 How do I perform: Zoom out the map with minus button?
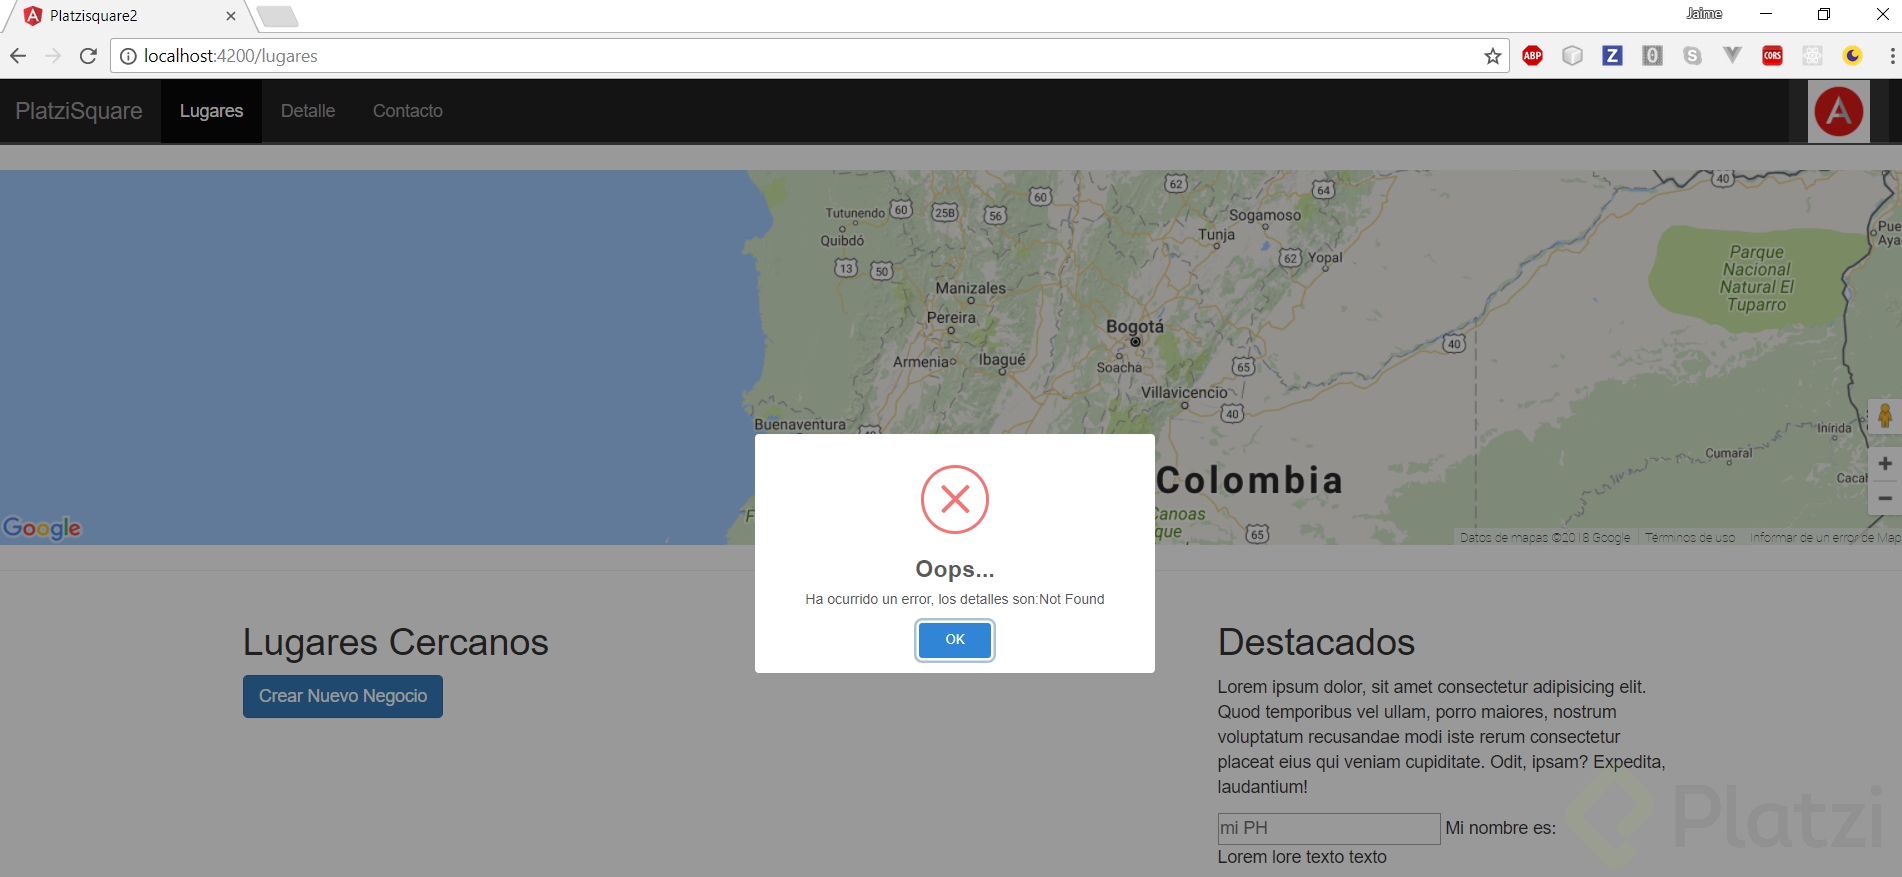(1885, 498)
